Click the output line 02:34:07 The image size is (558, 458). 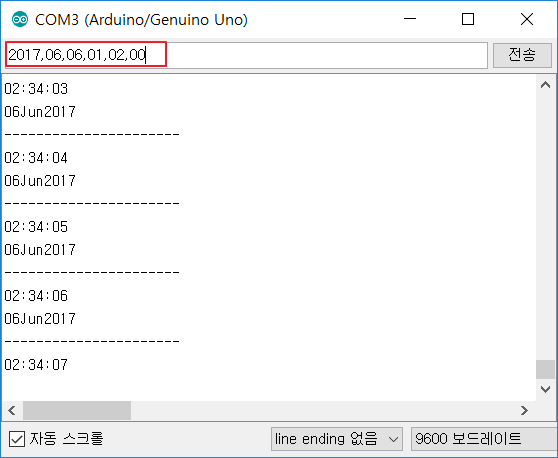[x=36, y=365]
